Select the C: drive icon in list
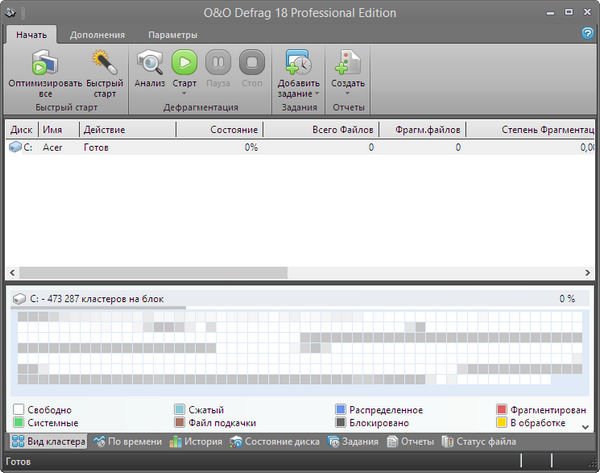The image size is (600, 473). coord(16,147)
